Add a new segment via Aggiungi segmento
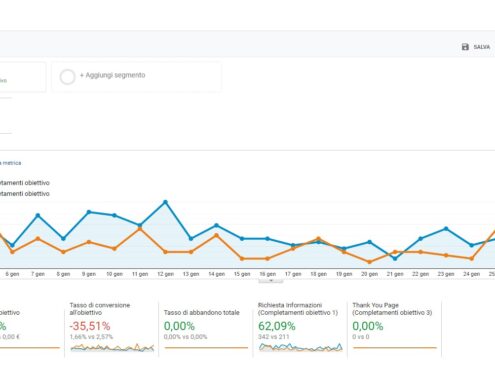 112,75
